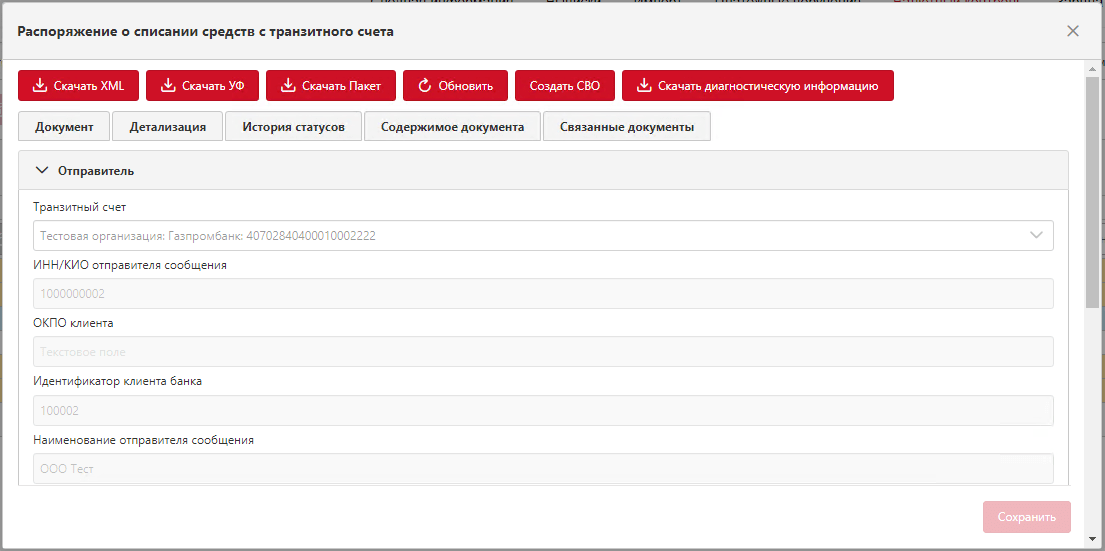Click the download icon on Скачать УФ
The height and width of the screenshot is (551, 1105).
point(167,86)
